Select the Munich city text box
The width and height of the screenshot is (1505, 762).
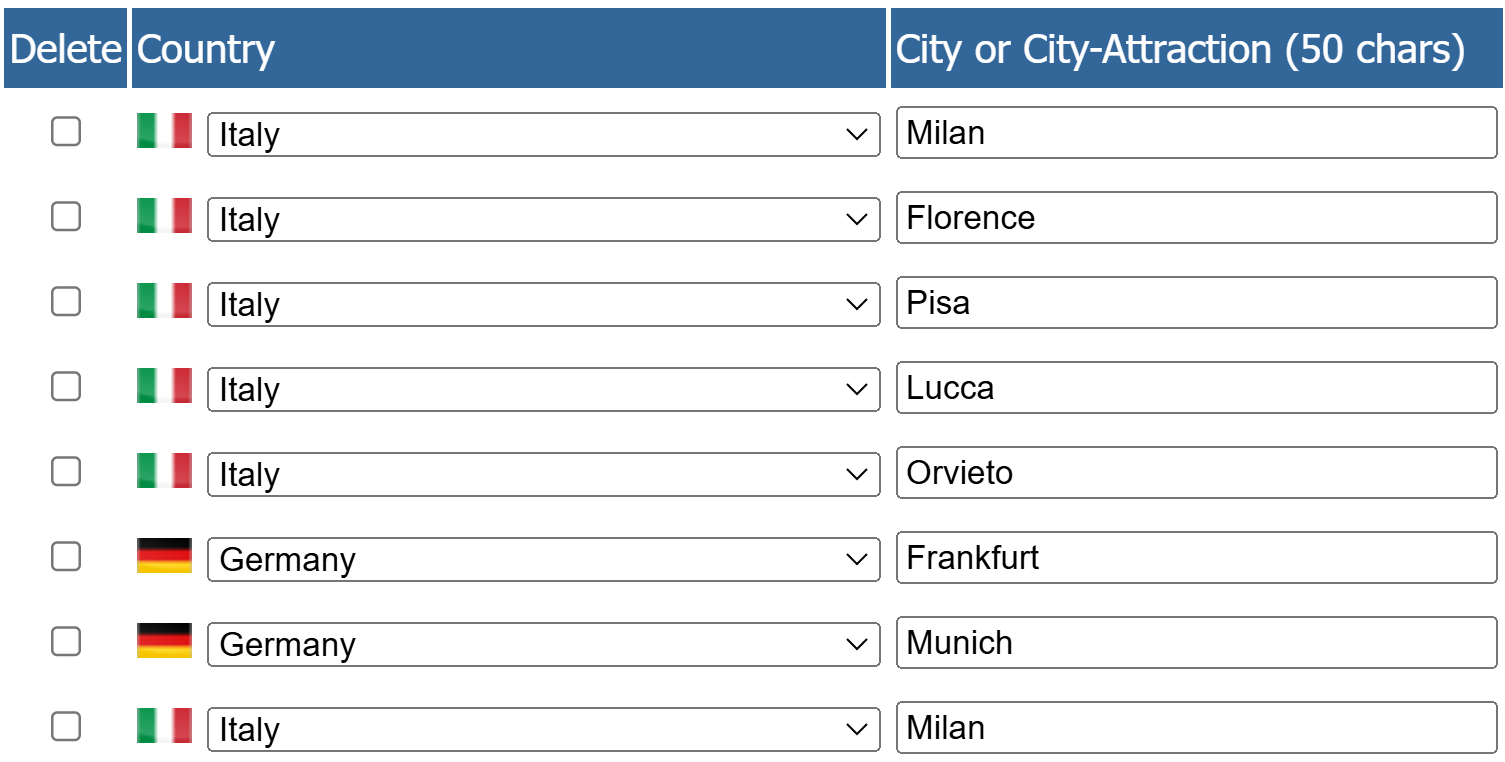click(1197, 643)
